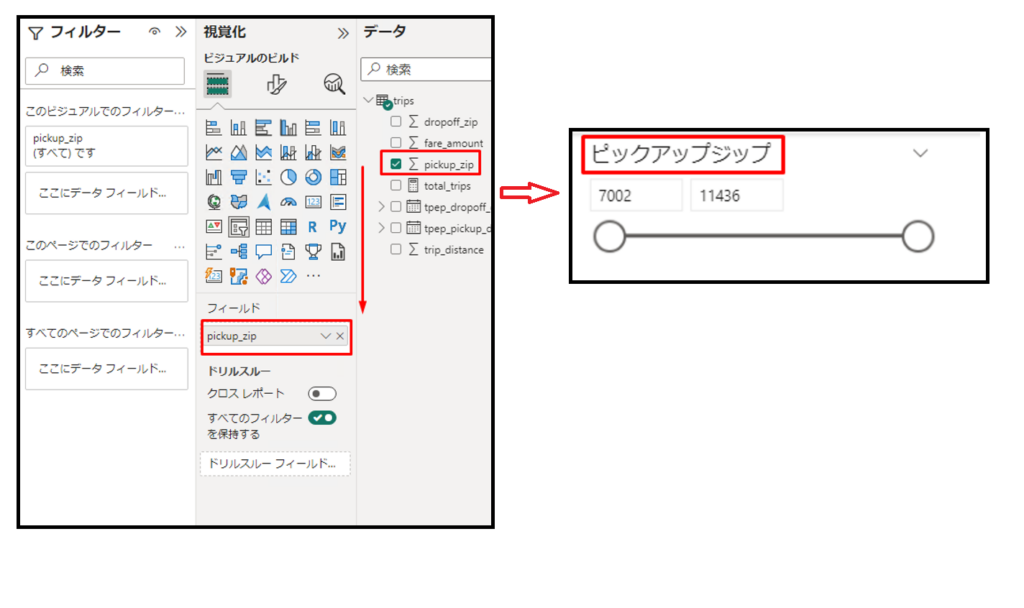Image resolution: width=1024 pixels, height=608 pixels.
Task: Check the tpep_pickup_ field checkbox
Action: point(396,228)
